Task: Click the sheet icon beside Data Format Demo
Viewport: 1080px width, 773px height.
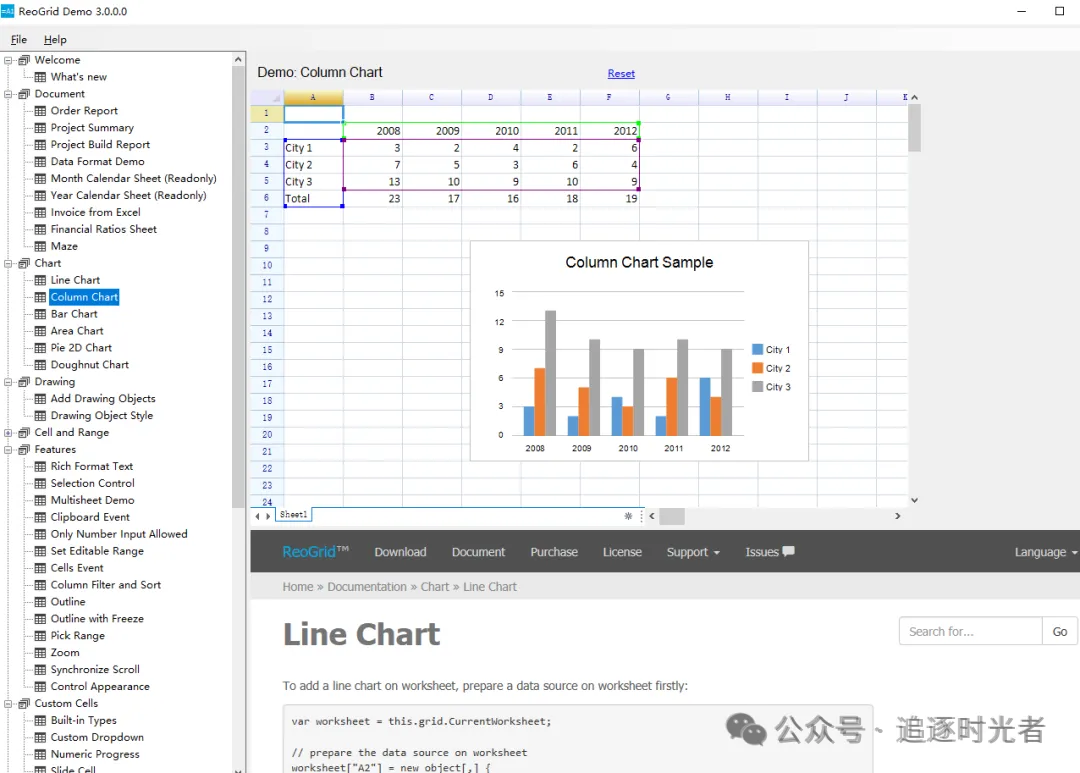Action: [41, 161]
